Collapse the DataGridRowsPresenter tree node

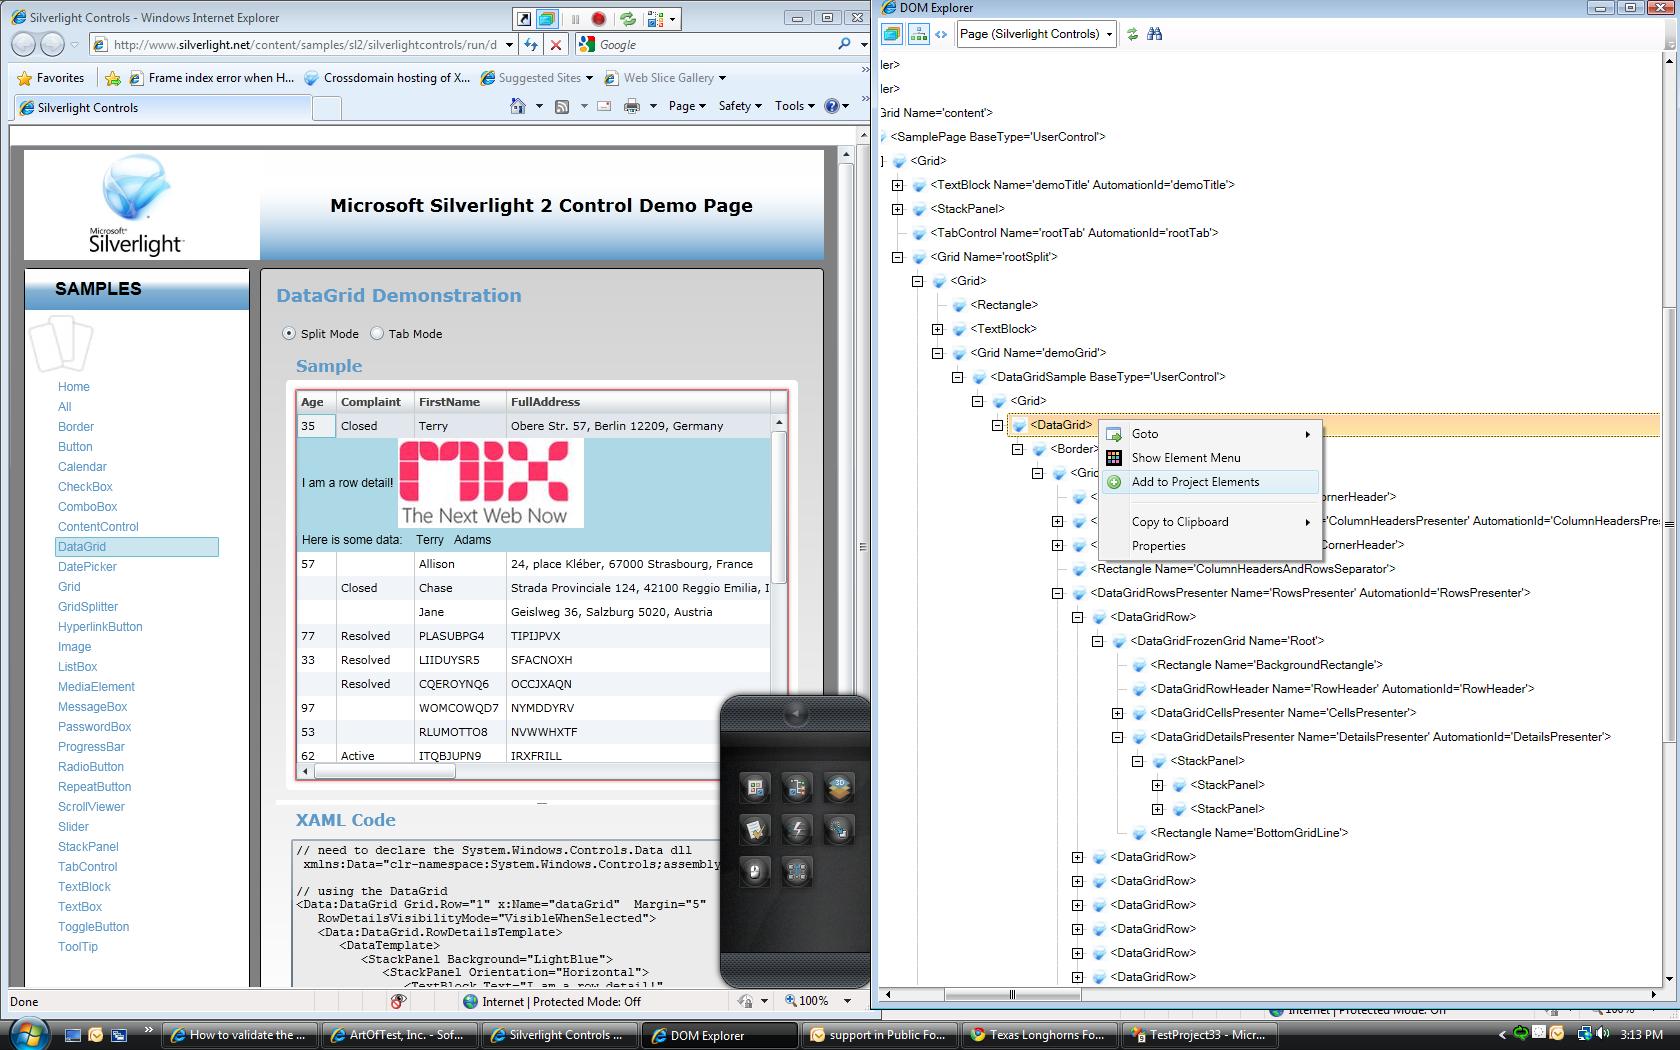click(1057, 593)
